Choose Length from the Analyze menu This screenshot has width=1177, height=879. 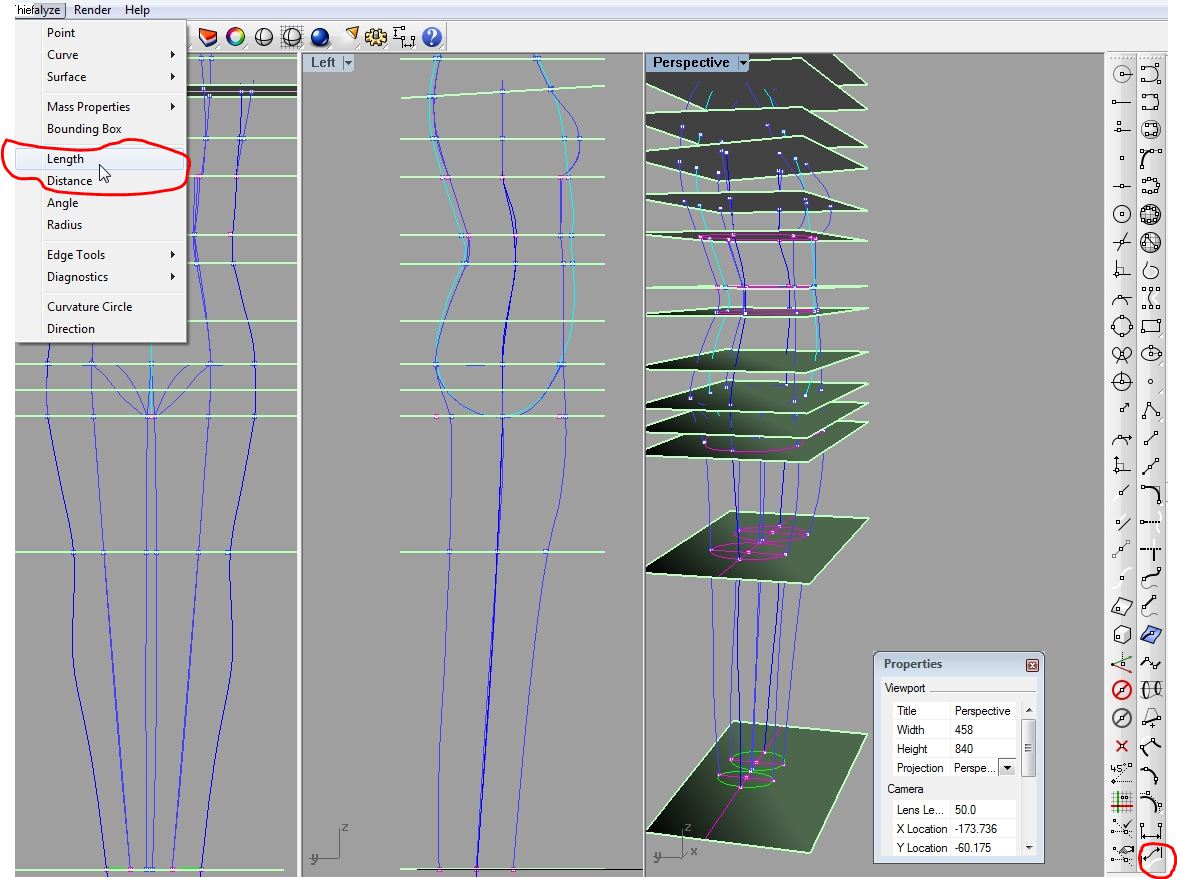click(x=66, y=159)
